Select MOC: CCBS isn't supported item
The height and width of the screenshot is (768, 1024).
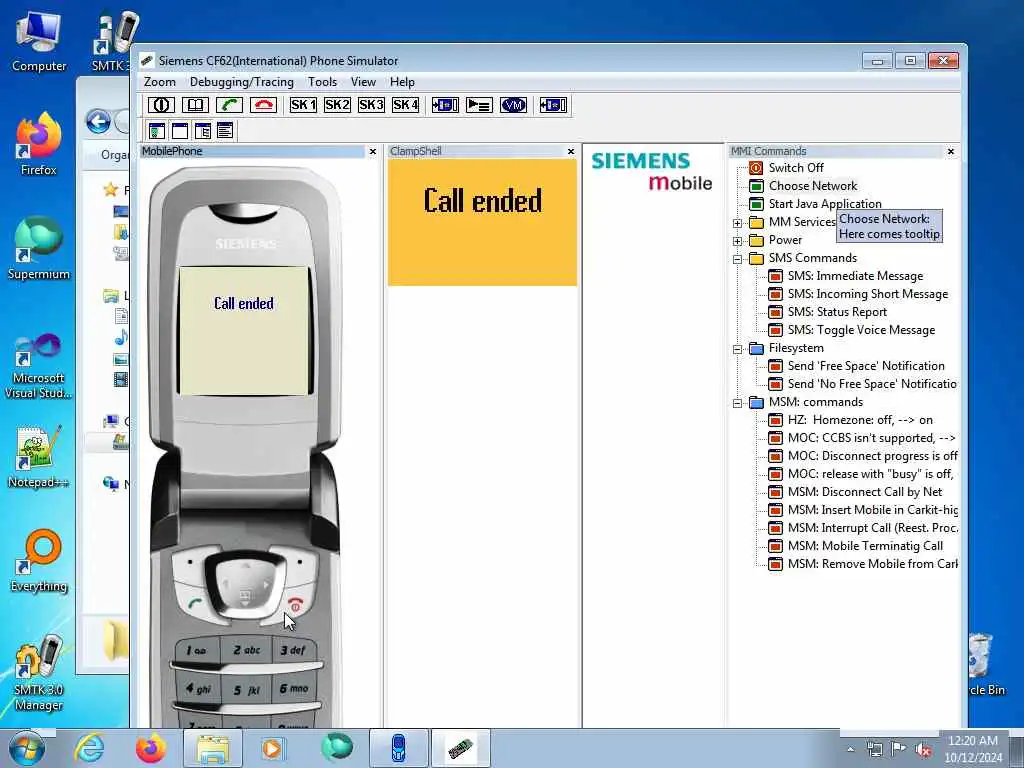click(x=871, y=438)
